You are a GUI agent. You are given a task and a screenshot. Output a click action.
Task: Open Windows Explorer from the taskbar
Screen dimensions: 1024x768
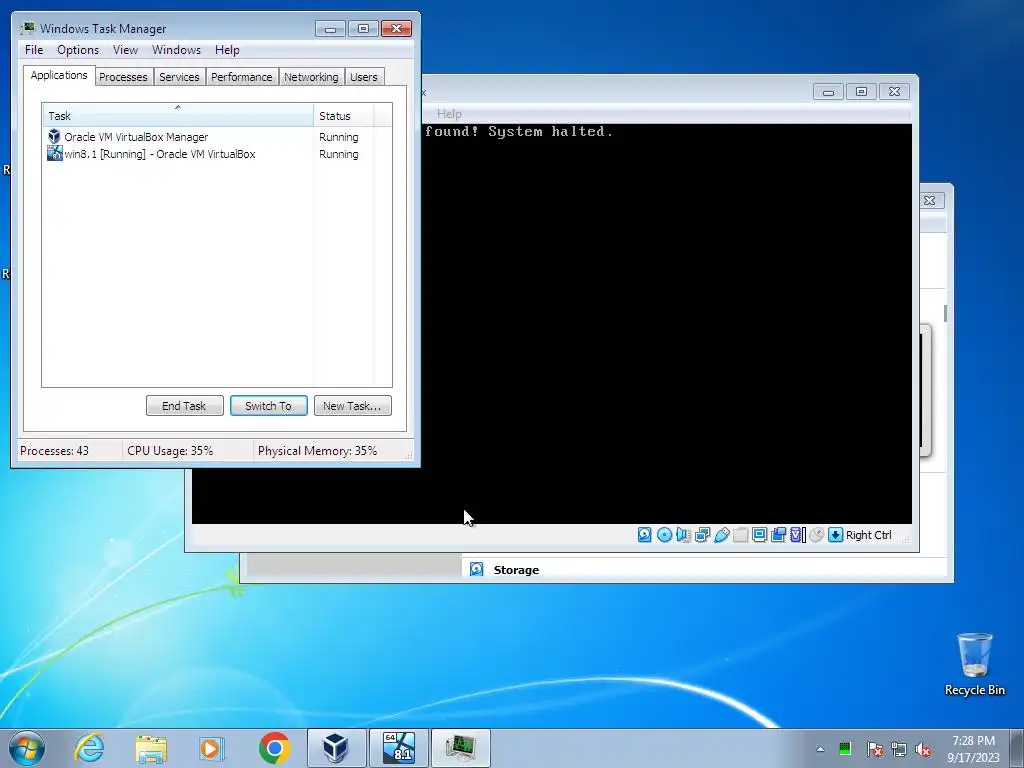click(151, 748)
